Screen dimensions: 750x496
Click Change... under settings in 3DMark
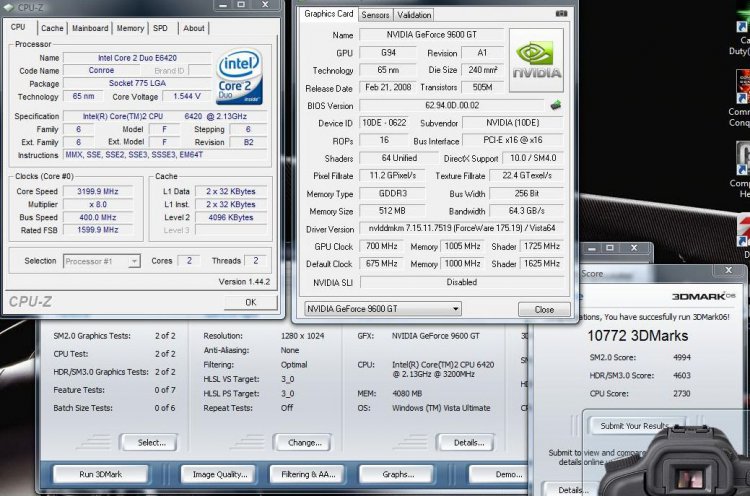pos(304,442)
